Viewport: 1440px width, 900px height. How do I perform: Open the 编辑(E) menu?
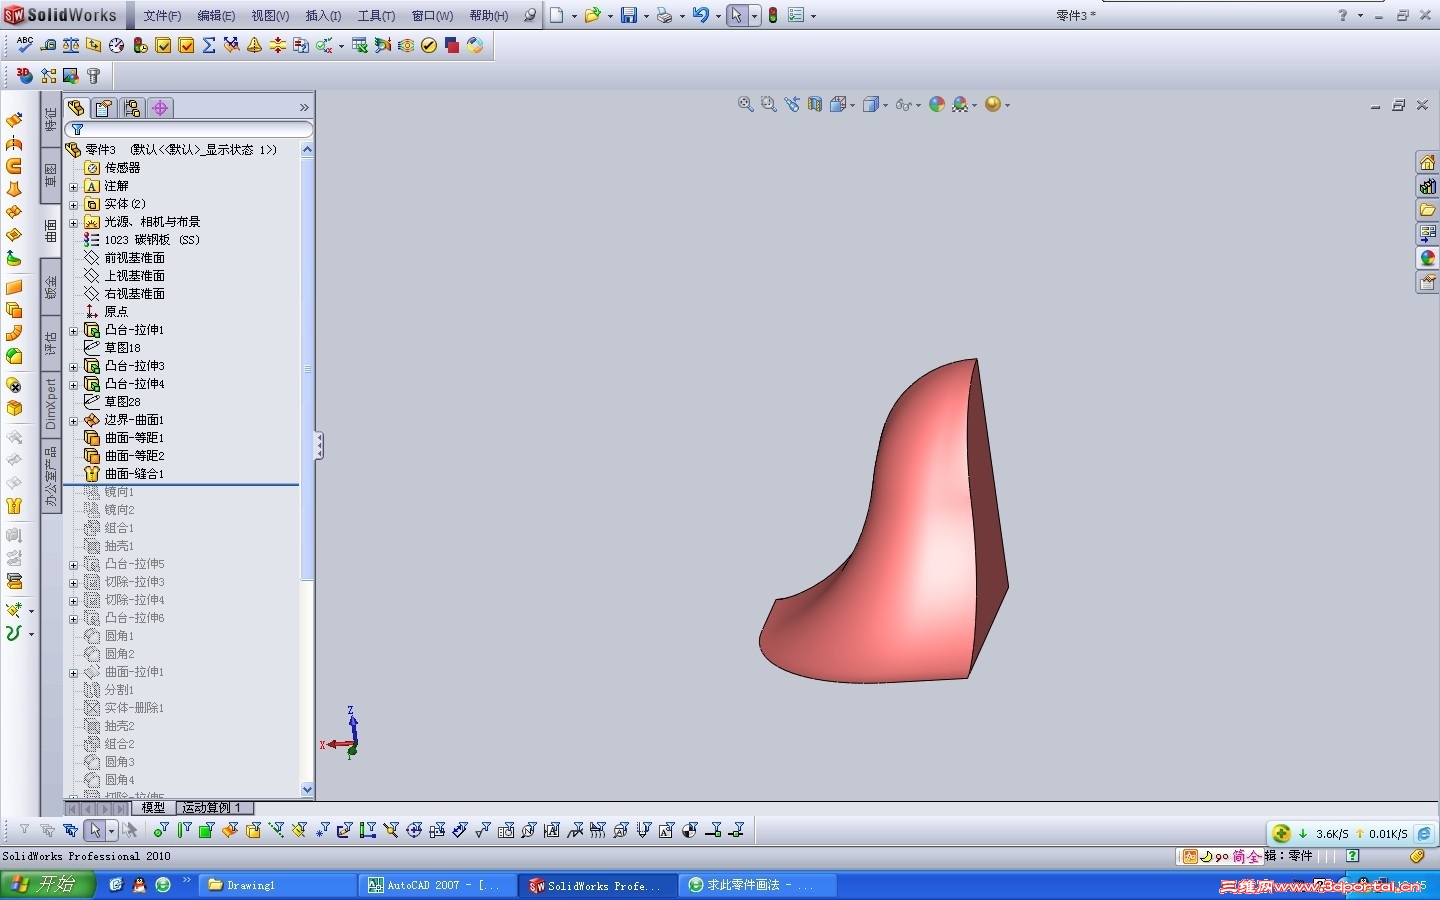[216, 15]
